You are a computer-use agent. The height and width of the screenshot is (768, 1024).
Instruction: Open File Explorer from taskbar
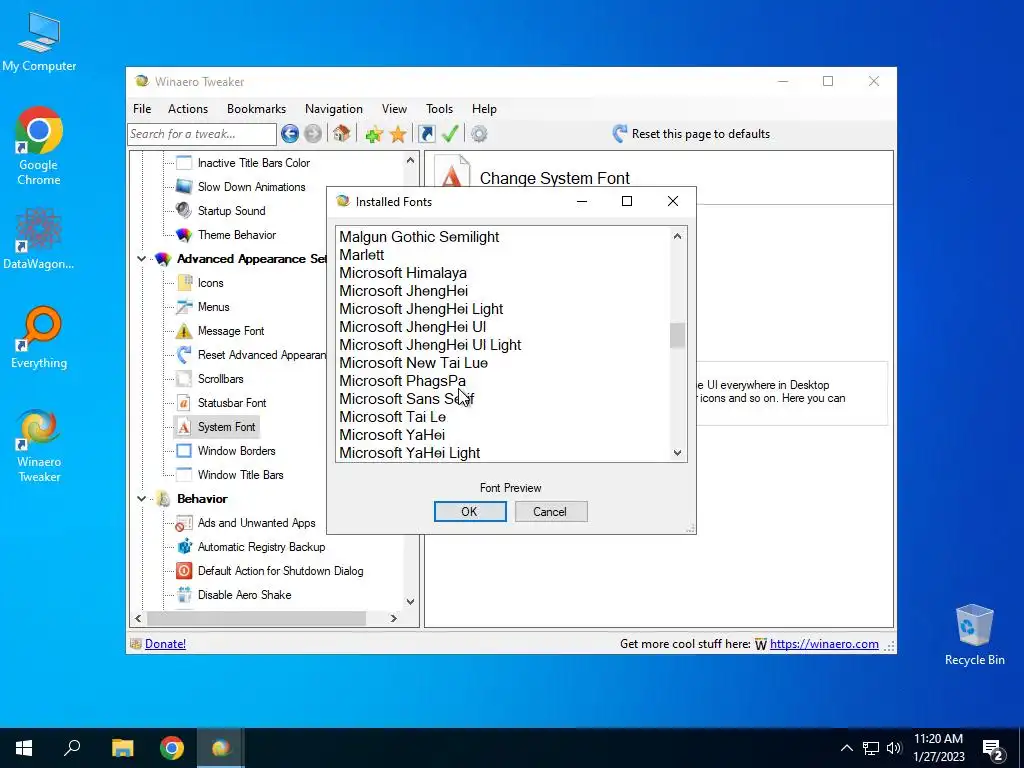122,748
